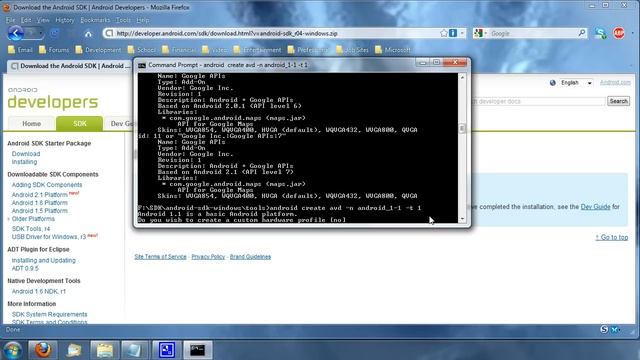Go back with Firefox back arrow
The image size is (640, 360).
coord(16,33)
